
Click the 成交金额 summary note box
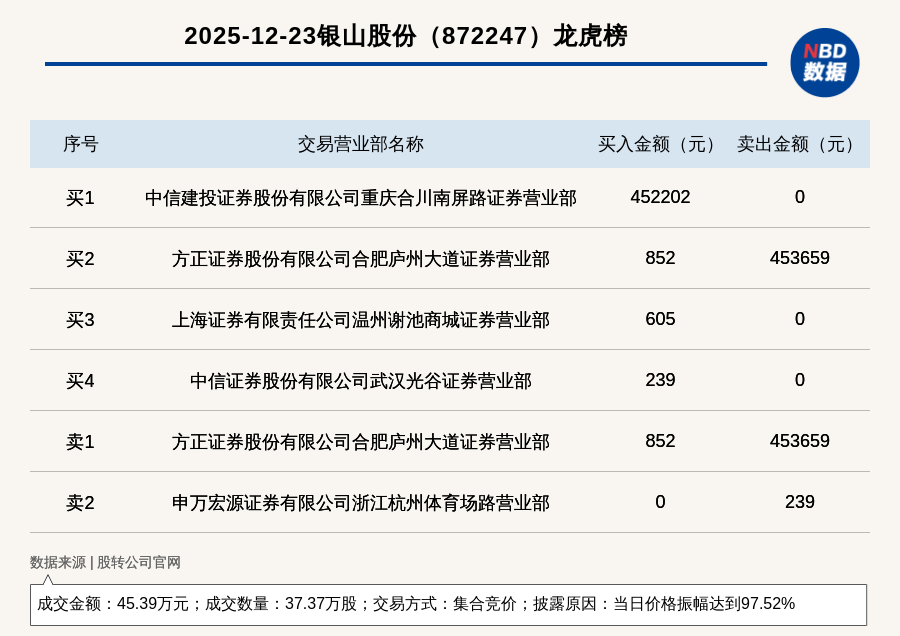(448, 604)
